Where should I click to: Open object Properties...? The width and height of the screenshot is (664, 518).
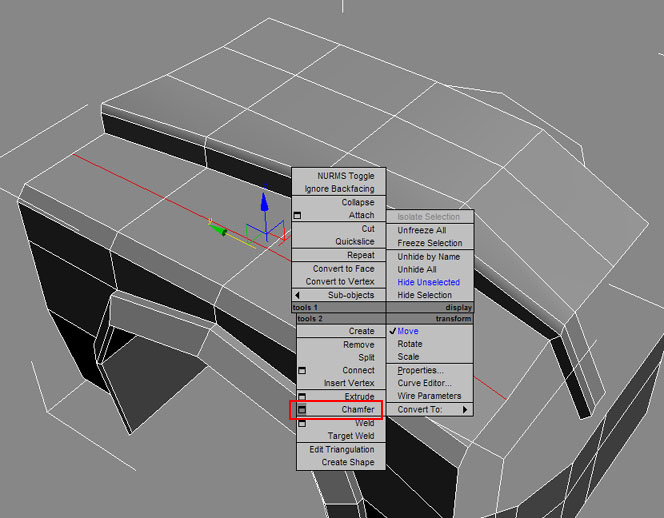421,370
